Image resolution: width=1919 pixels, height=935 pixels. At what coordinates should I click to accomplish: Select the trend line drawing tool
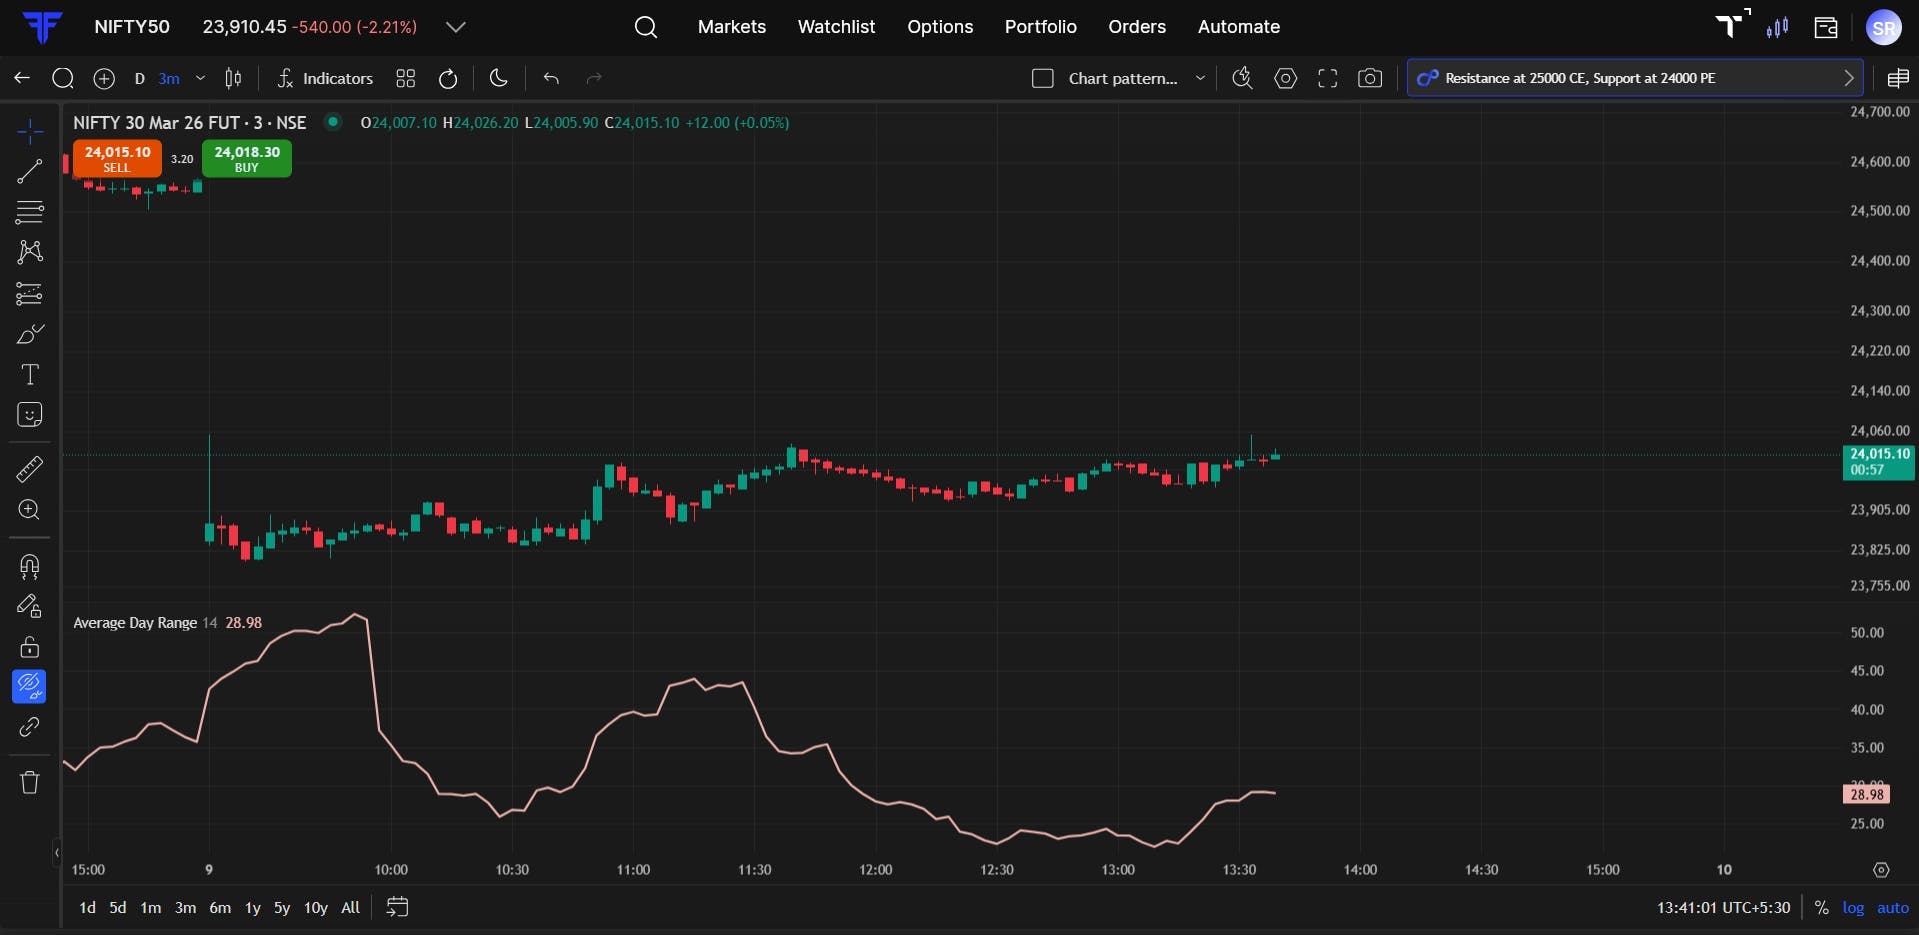click(29, 172)
